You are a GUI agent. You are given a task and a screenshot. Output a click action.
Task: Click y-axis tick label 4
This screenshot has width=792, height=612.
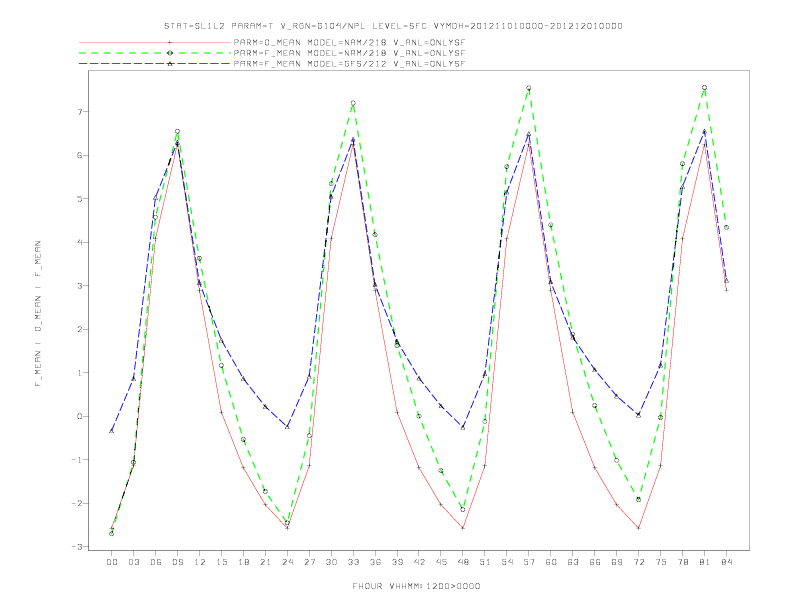(x=80, y=242)
